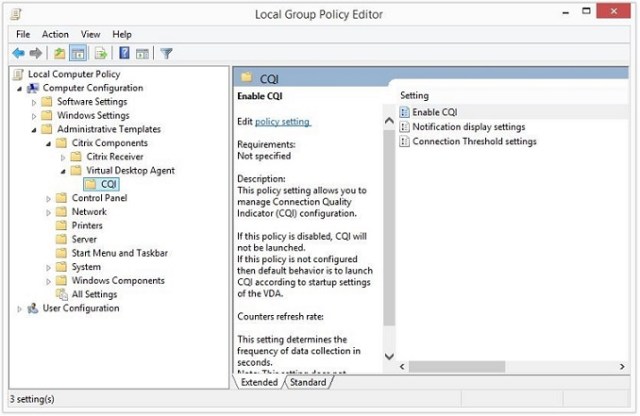Open Help via the blue question-mark icon
The image size is (640, 416).
(x=125, y=53)
